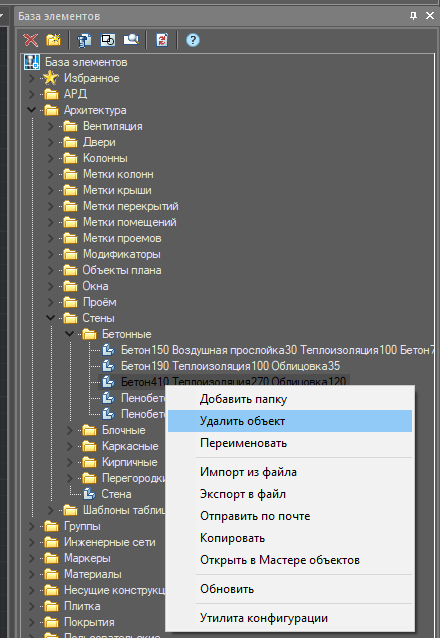Select the Метки перекрытий tree row

(131, 206)
